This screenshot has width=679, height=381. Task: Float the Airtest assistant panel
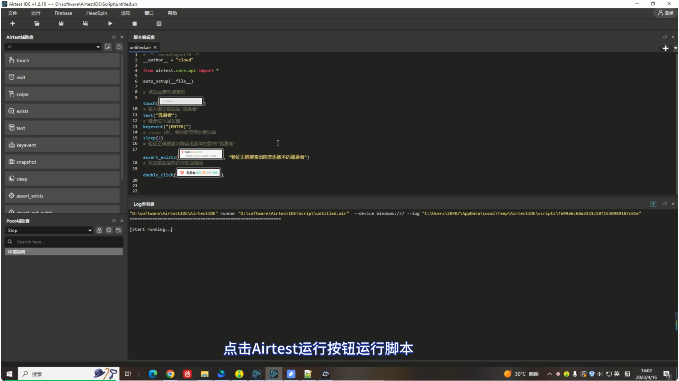tap(114, 37)
